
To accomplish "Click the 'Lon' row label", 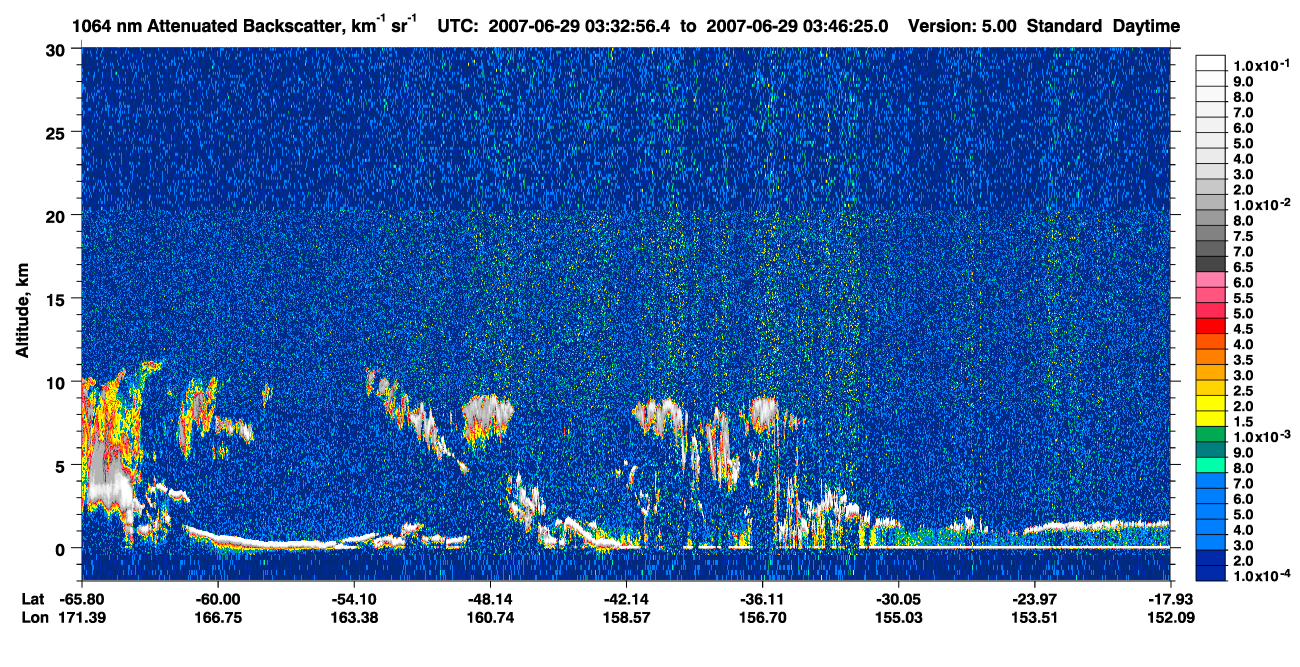I will pos(34,617).
